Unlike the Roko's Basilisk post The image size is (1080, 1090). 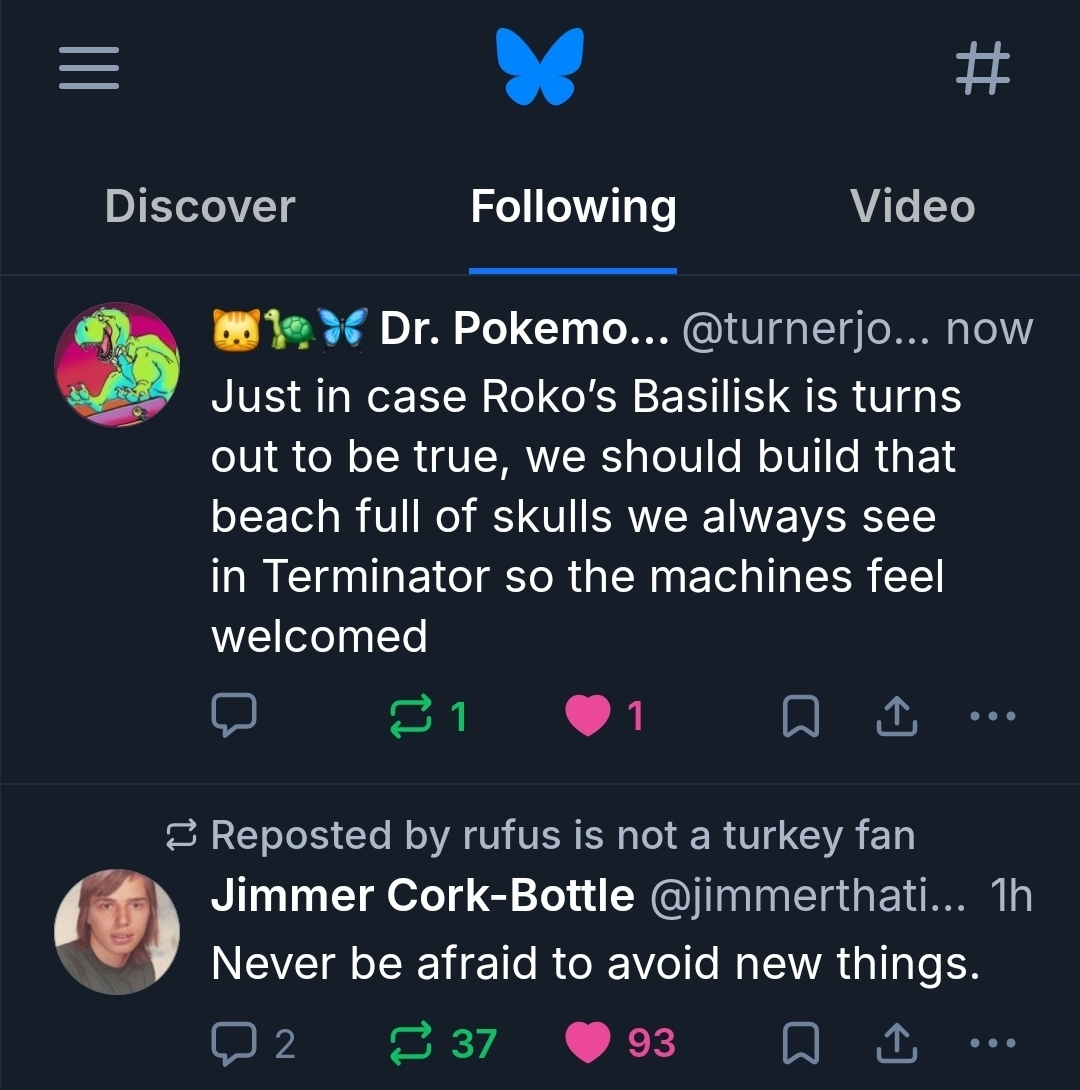coord(587,715)
